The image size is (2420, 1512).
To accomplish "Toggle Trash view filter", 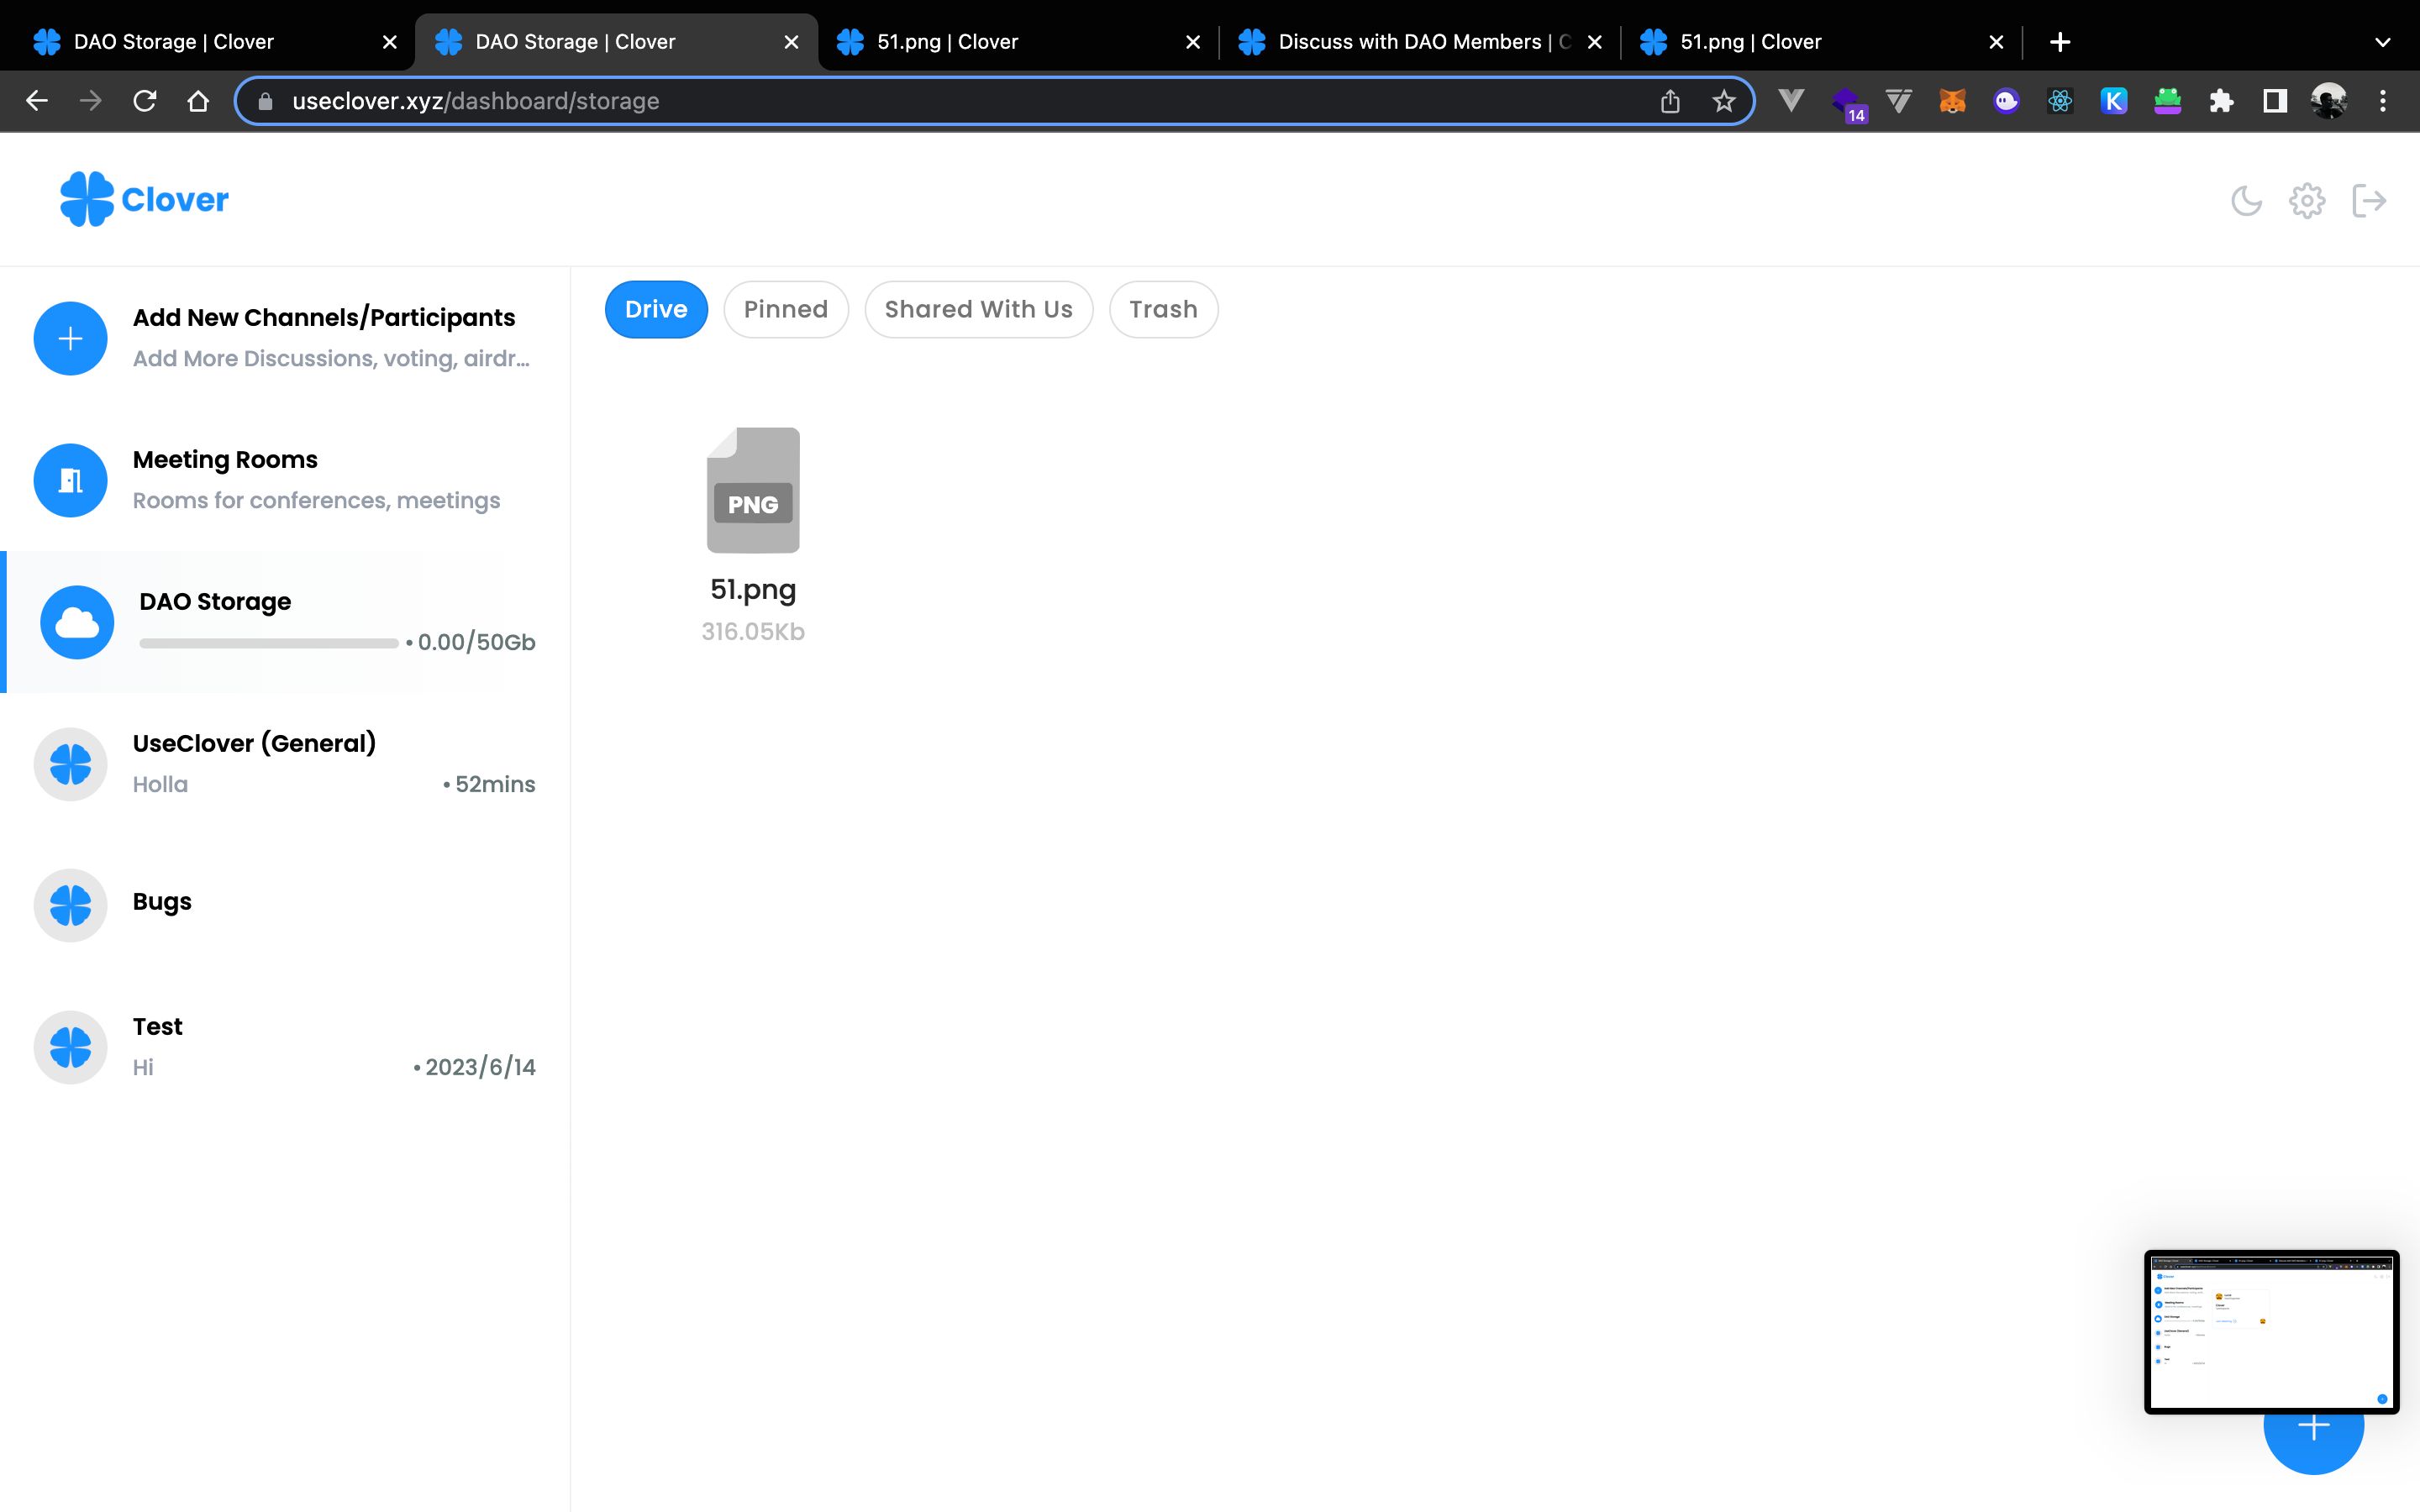I will point(1162,308).
